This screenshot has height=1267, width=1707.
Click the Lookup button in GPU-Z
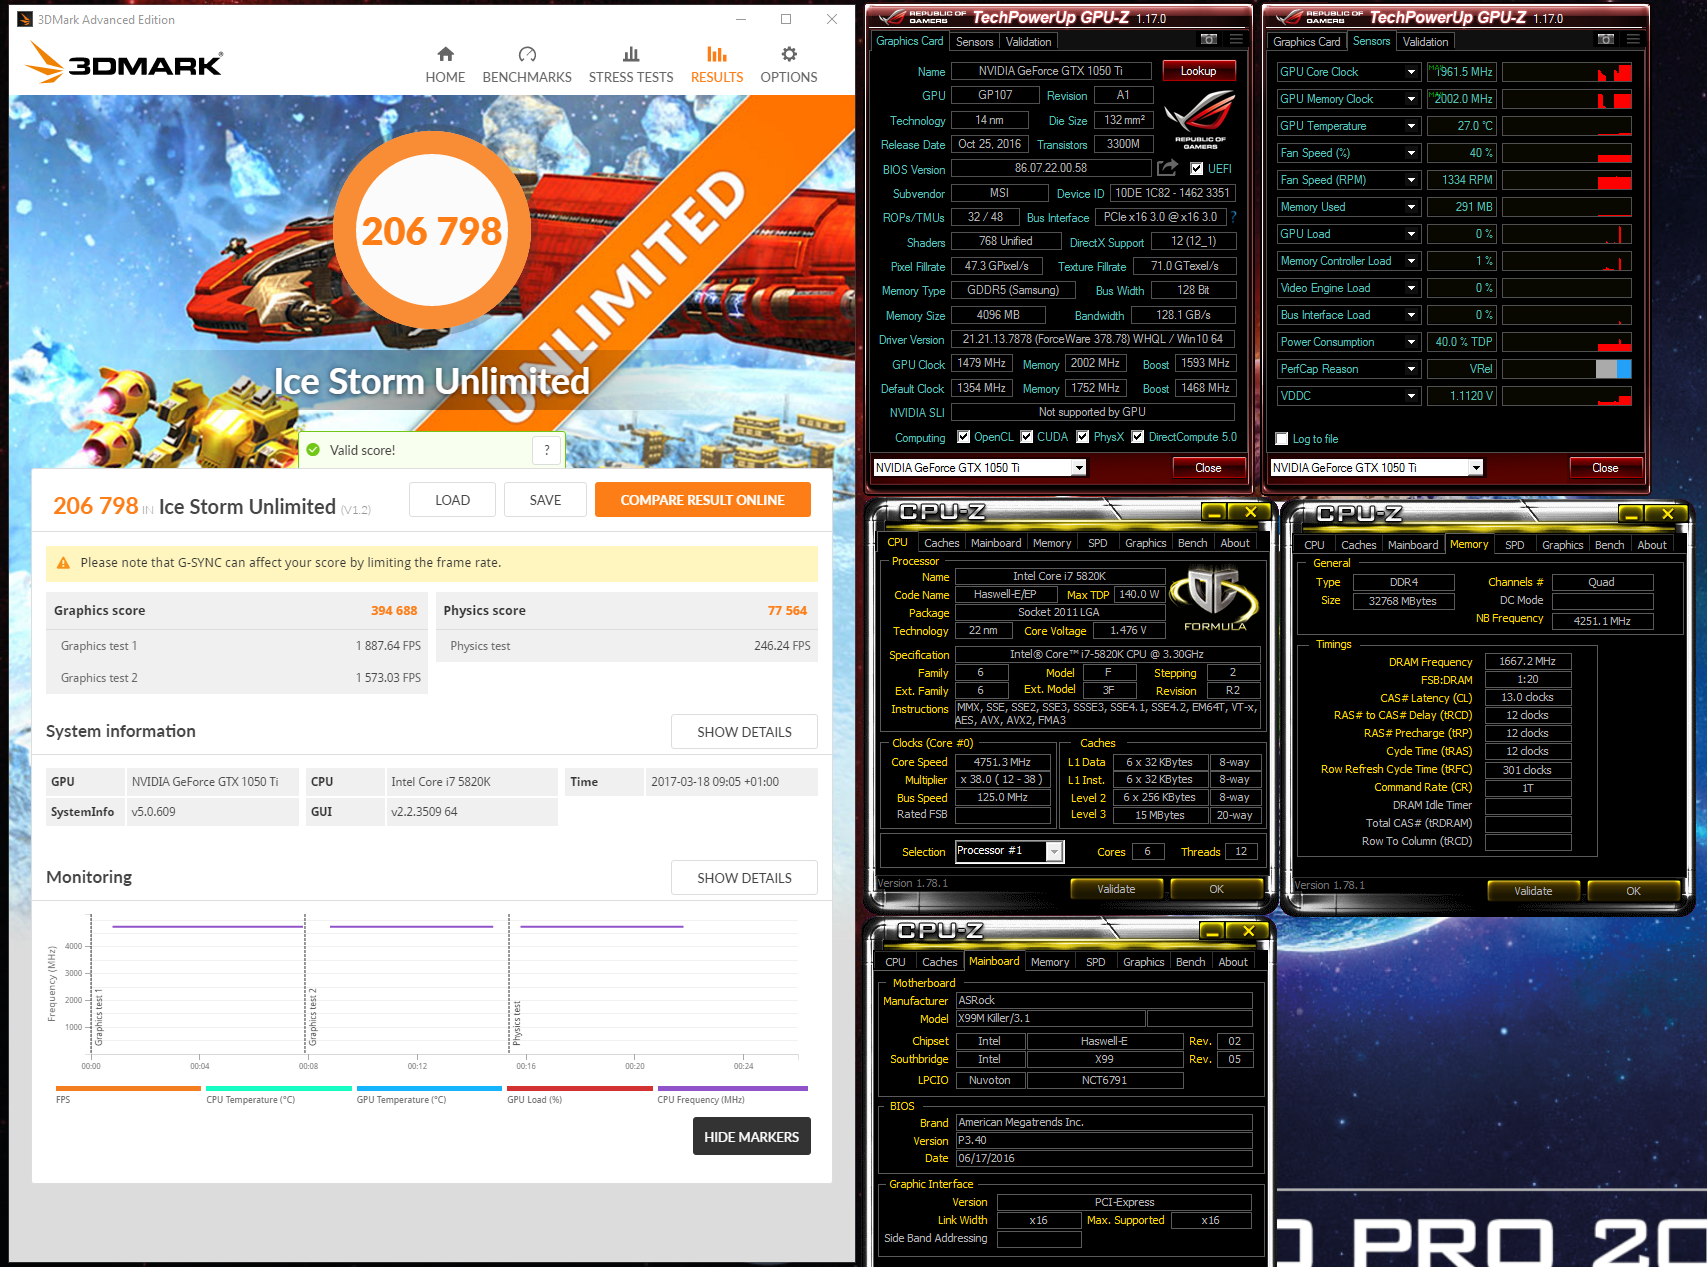click(x=1198, y=71)
